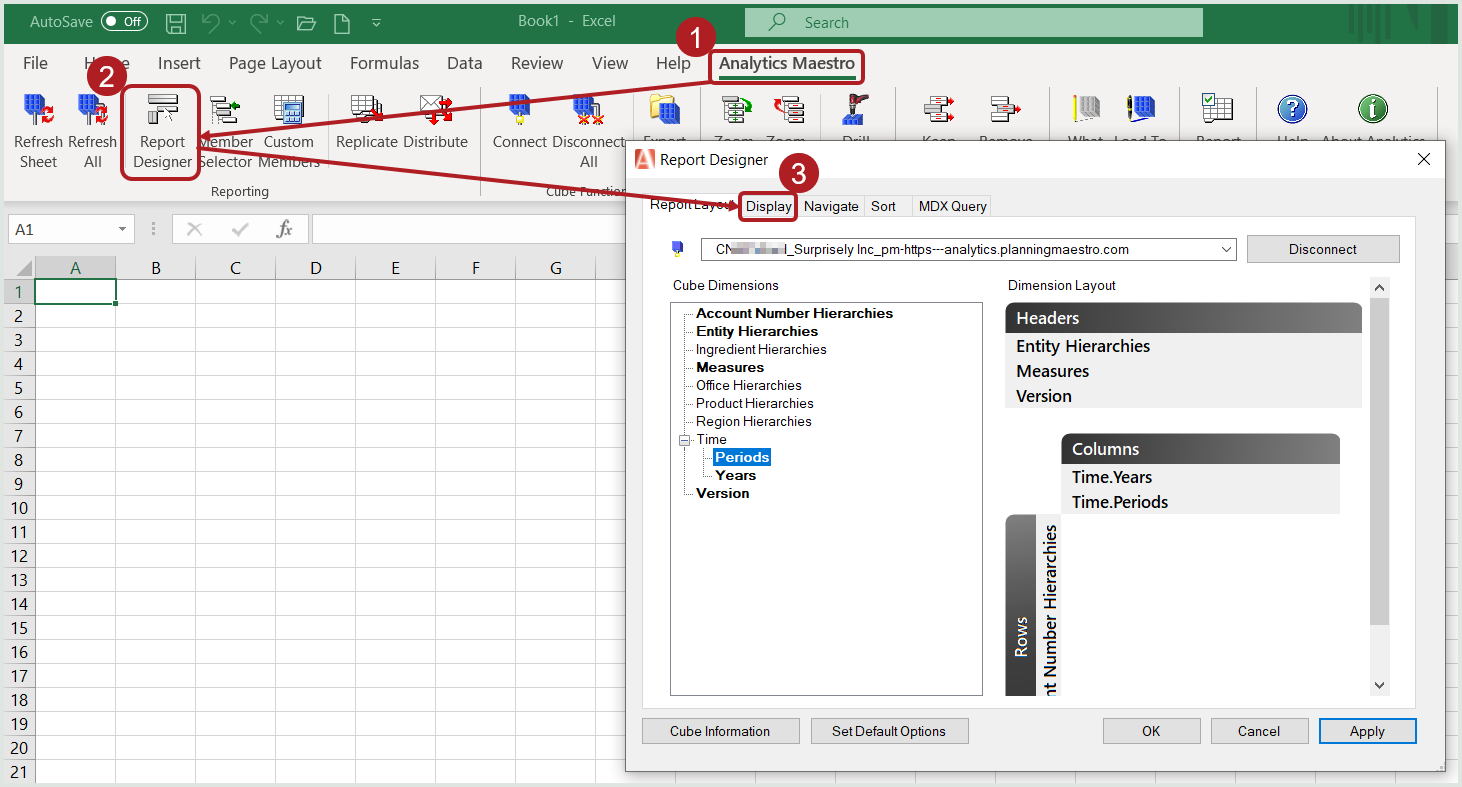The height and width of the screenshot is (787, 1462).
Task: Switch to the View ribbon tab
Action: (610, 63)
